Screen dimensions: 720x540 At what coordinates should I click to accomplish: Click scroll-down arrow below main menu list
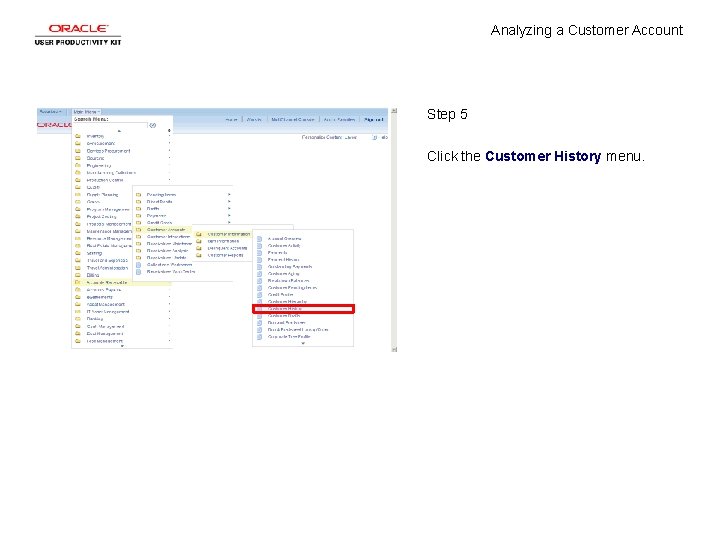tap(122, 346)
